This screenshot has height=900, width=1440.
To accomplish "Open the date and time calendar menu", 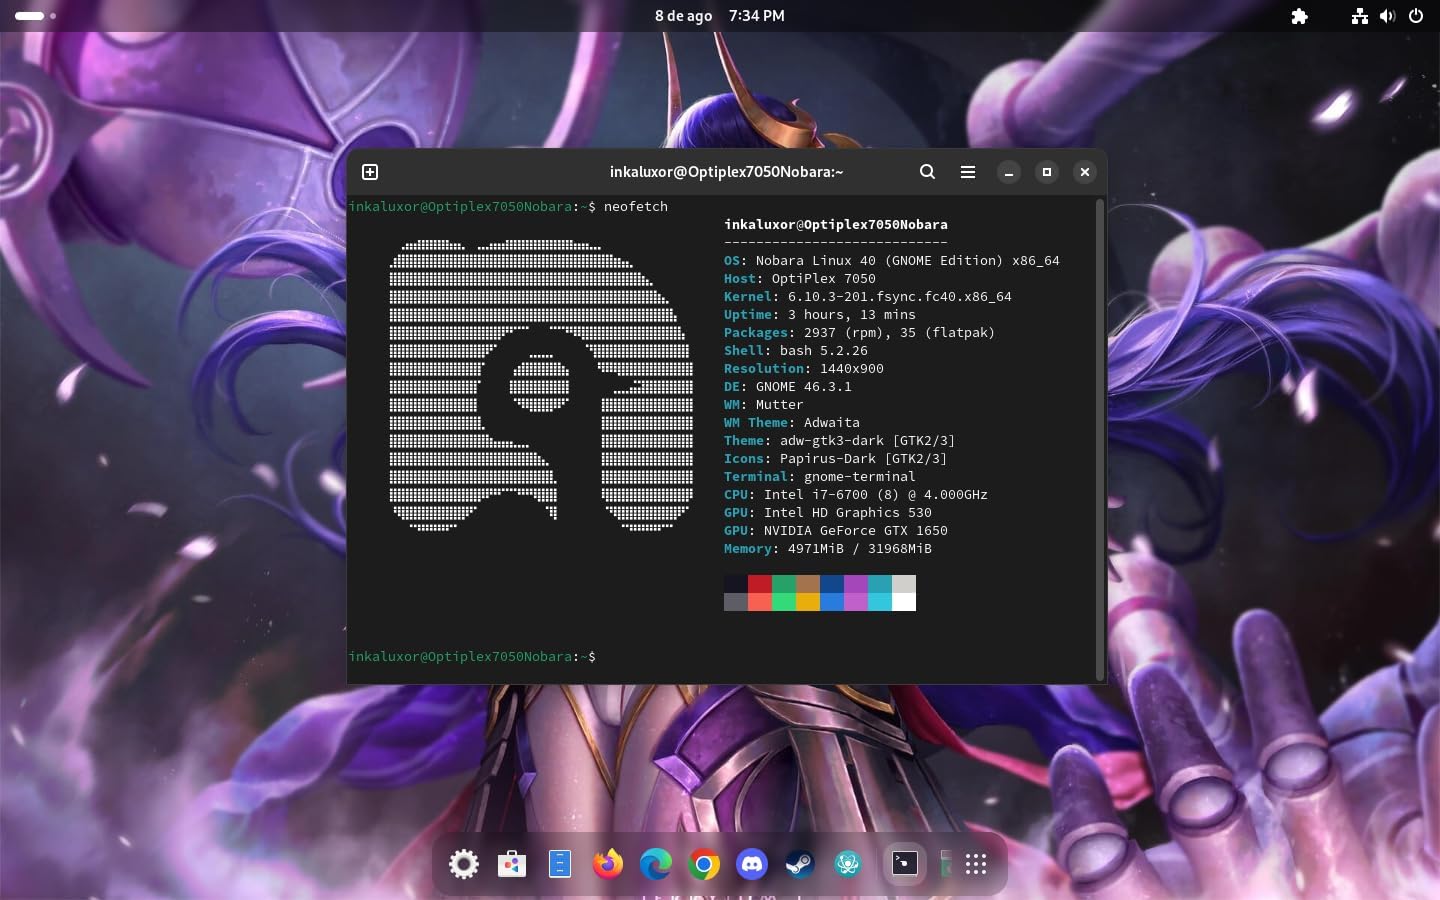I will coord(720,16).
